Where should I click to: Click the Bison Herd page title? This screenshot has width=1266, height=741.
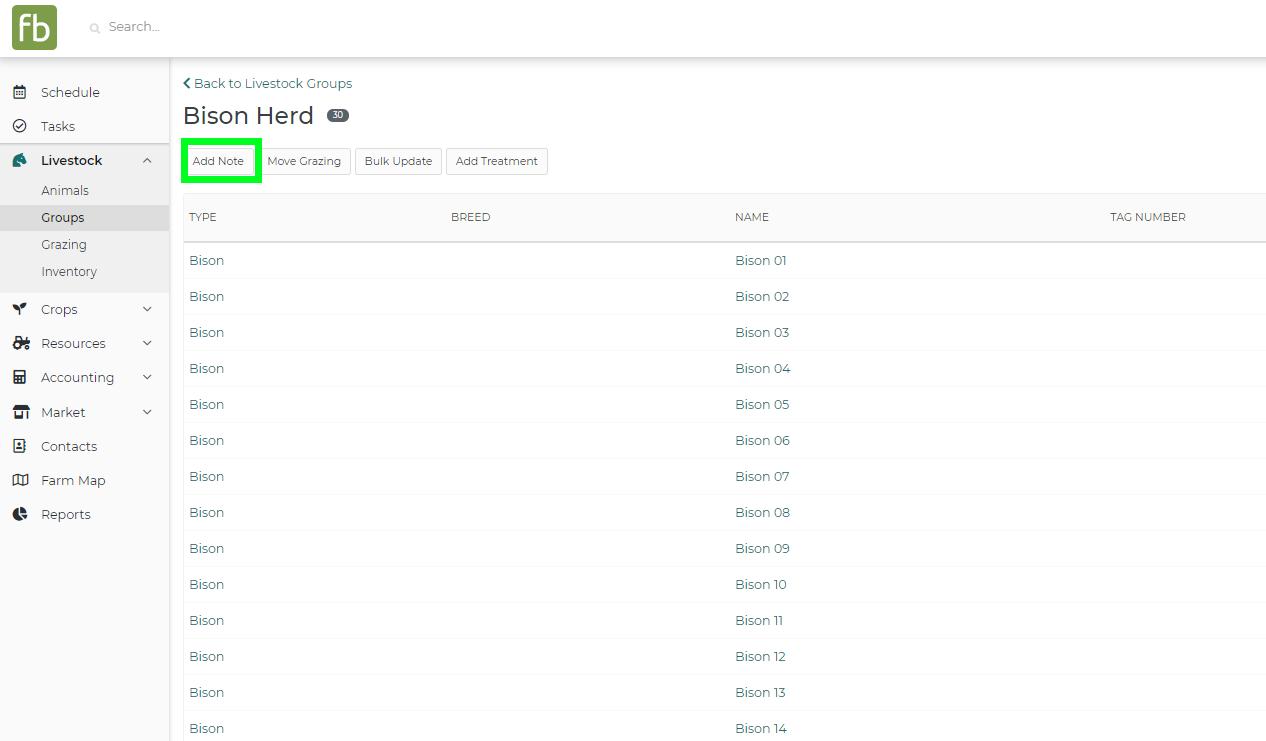pyautogui.click(x=248, y=116)
